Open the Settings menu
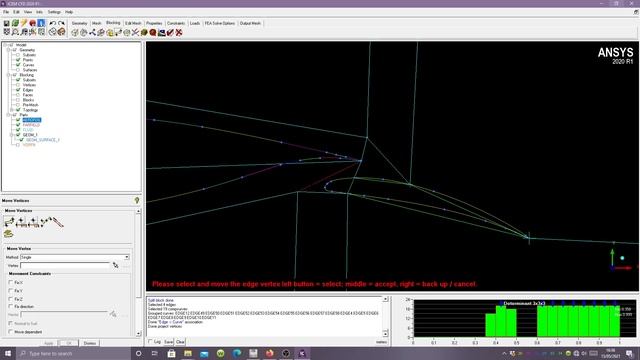This screenshot has height=360, width=640. pos(54,12)
